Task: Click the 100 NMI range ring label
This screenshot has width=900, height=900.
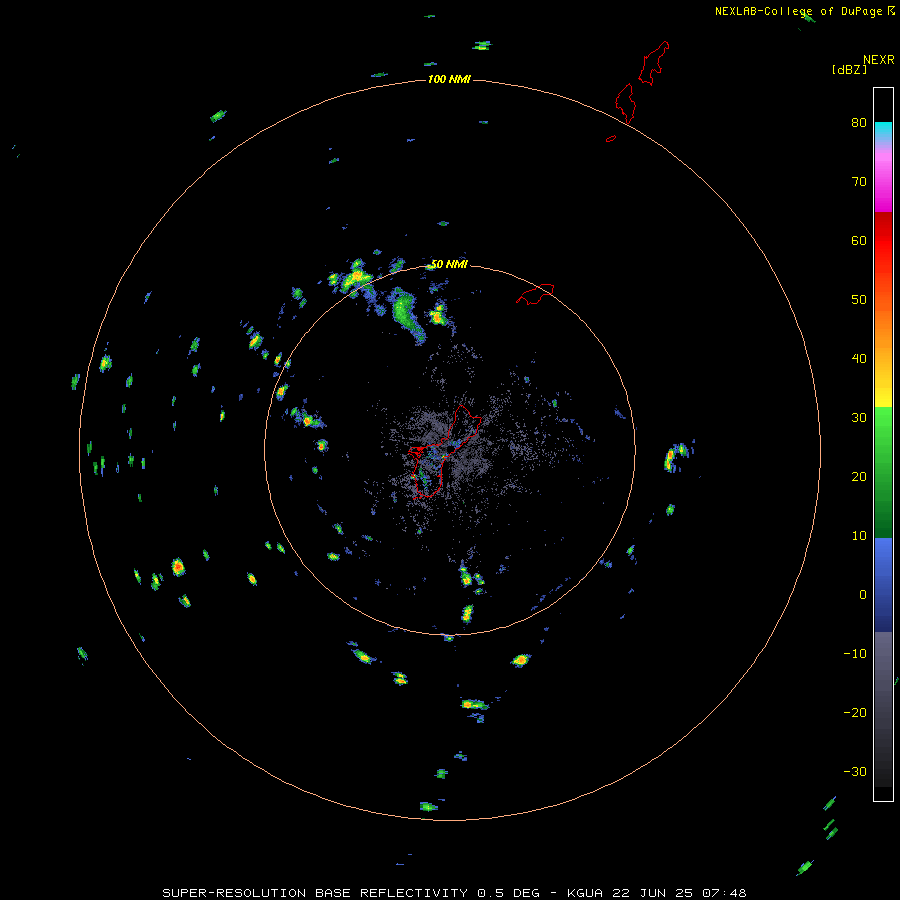Action: [x=449, y=79]
